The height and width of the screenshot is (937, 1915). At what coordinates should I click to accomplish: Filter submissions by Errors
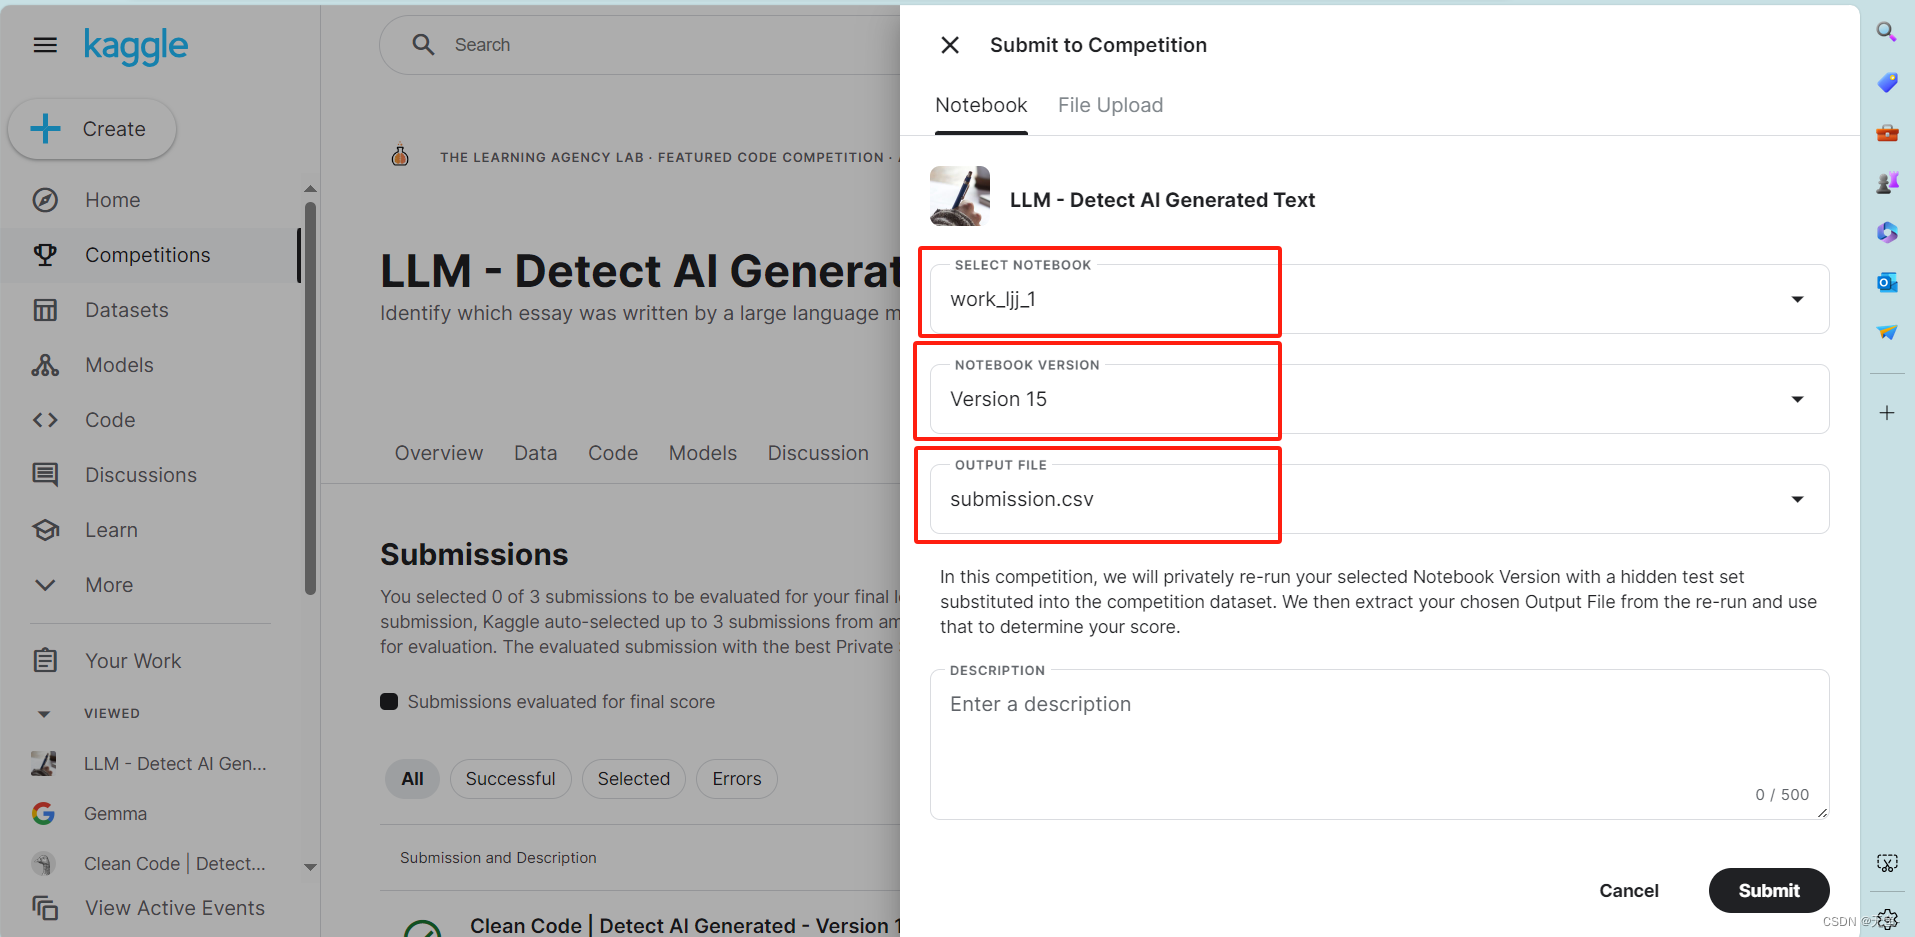pyautogui.click(x=737, y=779)
